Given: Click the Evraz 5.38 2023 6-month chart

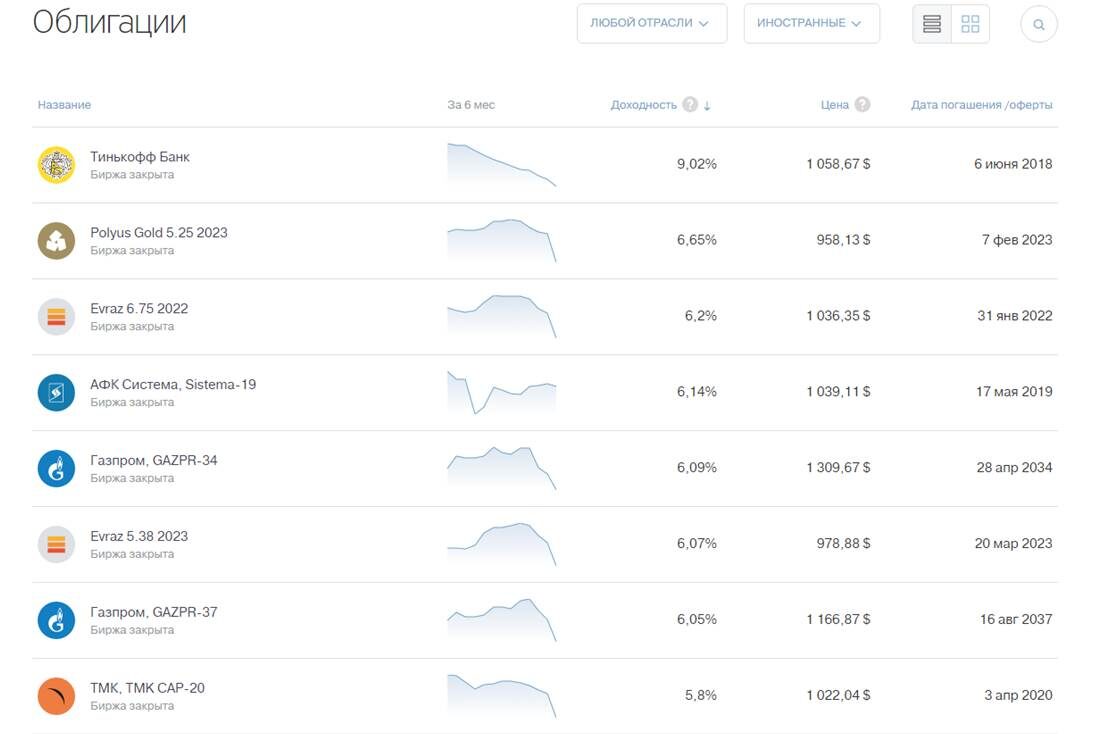Looking at the screenshot, I should 502,545.
